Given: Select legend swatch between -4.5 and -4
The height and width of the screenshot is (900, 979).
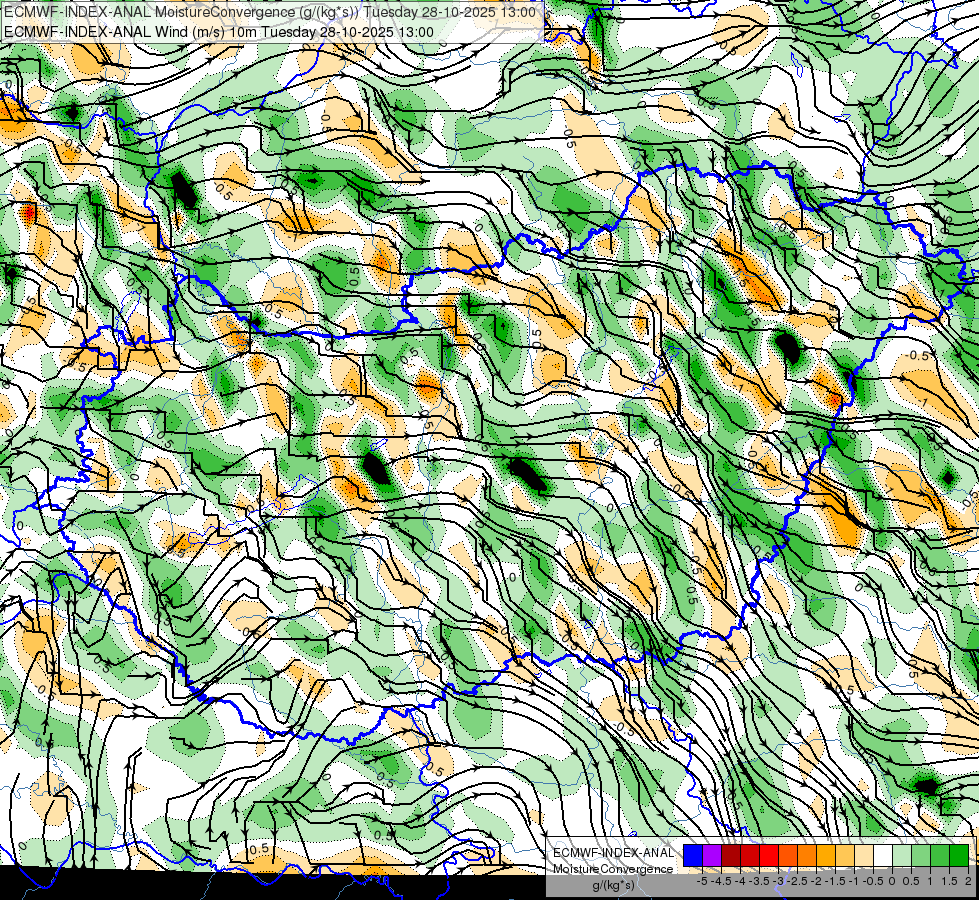Looking at the screenshot, I should (x=731, y=856).
